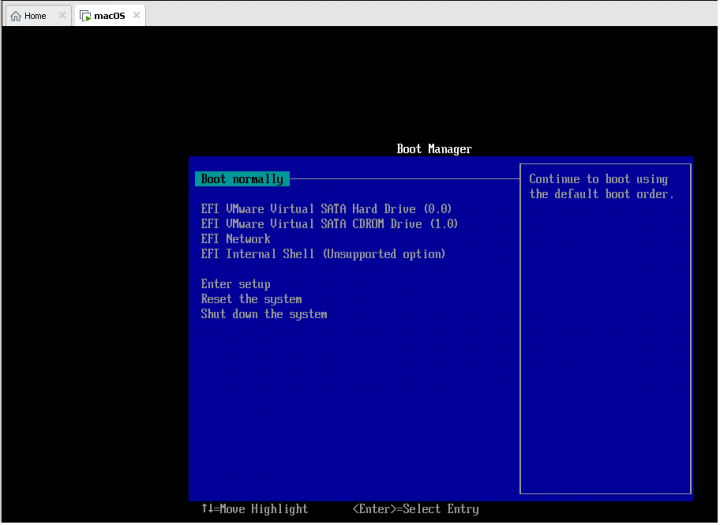The width and height of the screenshot is (720, 525).
Task: Close the macOS tab
Action: pos(136,15)
